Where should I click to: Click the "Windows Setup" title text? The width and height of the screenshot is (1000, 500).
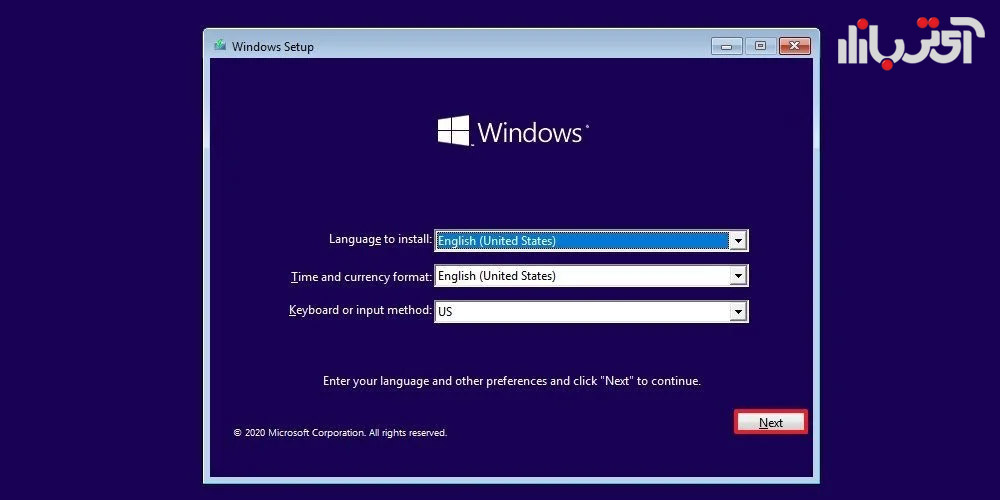[x=273, y=47]
